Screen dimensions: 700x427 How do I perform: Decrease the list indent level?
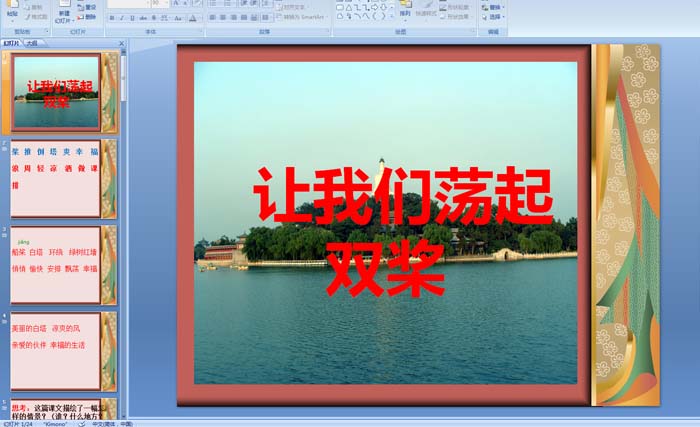[x=243, y=3]
